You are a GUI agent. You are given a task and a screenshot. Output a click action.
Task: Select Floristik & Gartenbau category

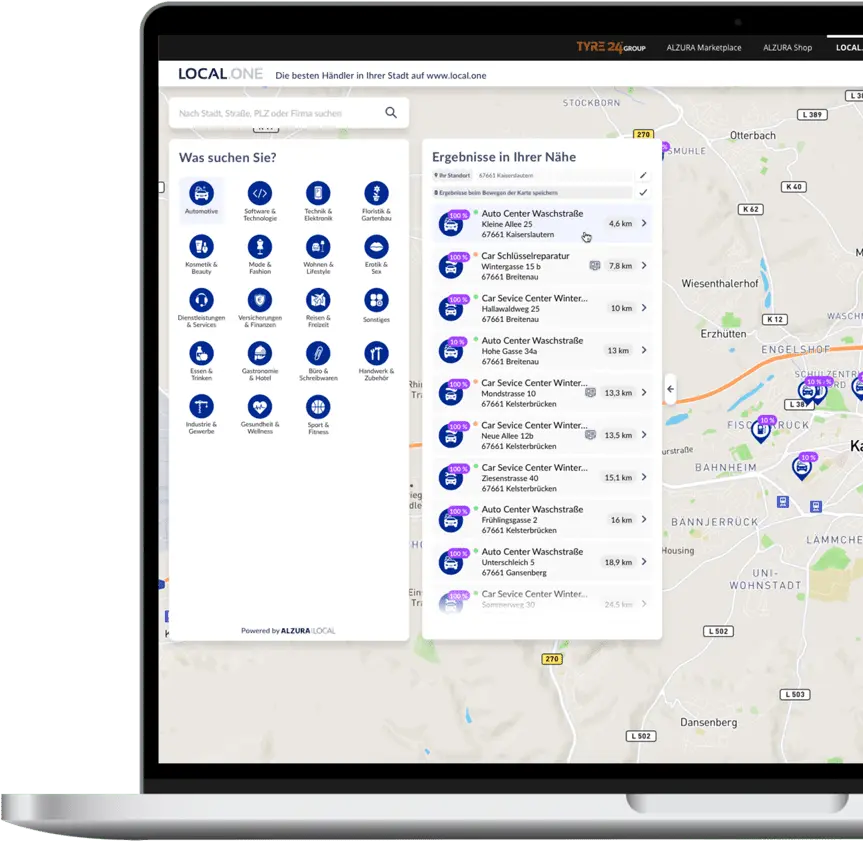(376, 193)
